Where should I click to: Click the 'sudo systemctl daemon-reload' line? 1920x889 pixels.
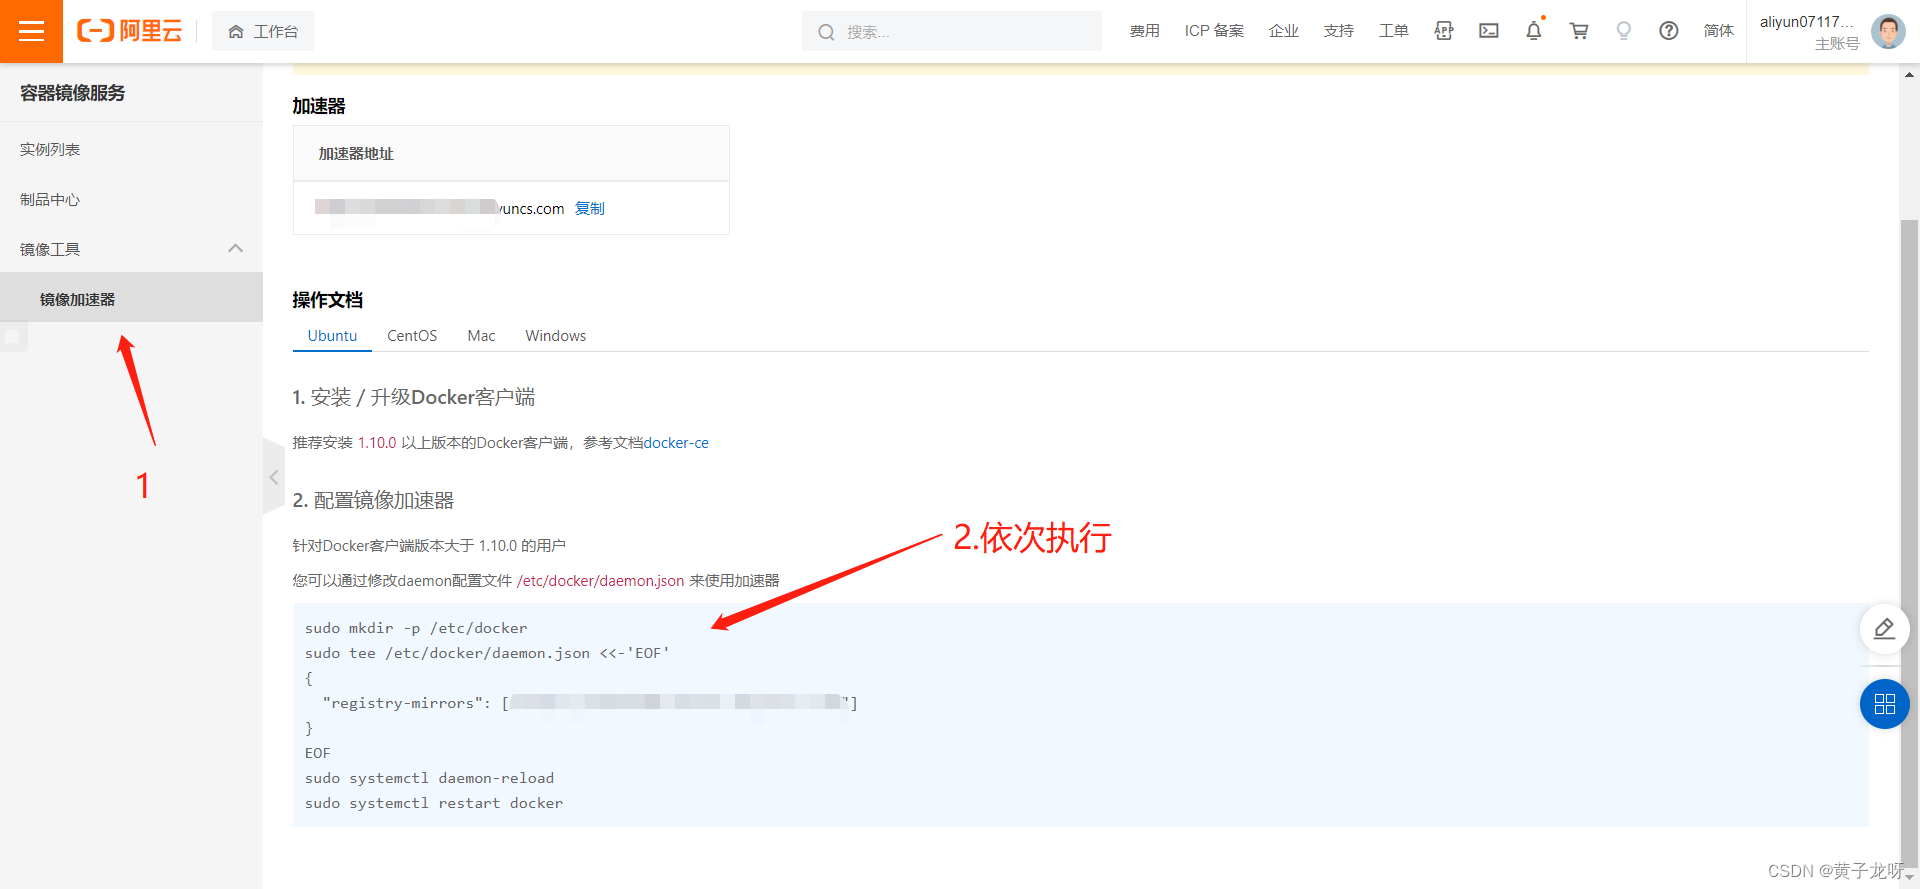[429, 778]
